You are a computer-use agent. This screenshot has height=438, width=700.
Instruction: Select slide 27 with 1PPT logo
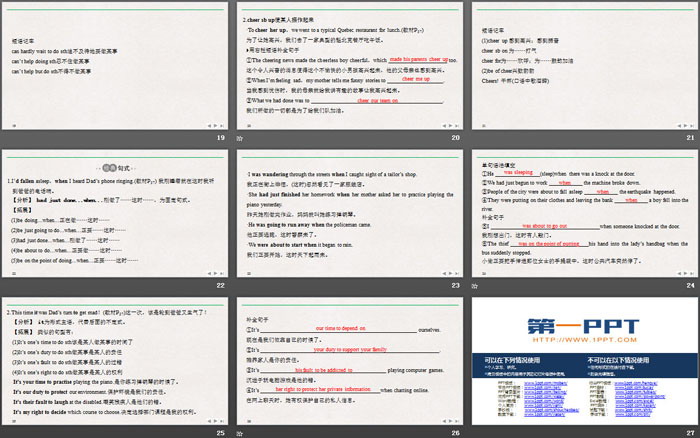[x=583, y=359]
